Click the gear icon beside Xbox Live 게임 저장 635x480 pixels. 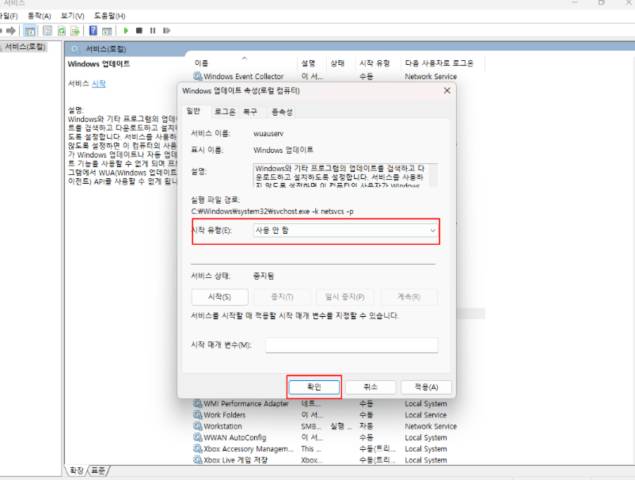(198, 460)
